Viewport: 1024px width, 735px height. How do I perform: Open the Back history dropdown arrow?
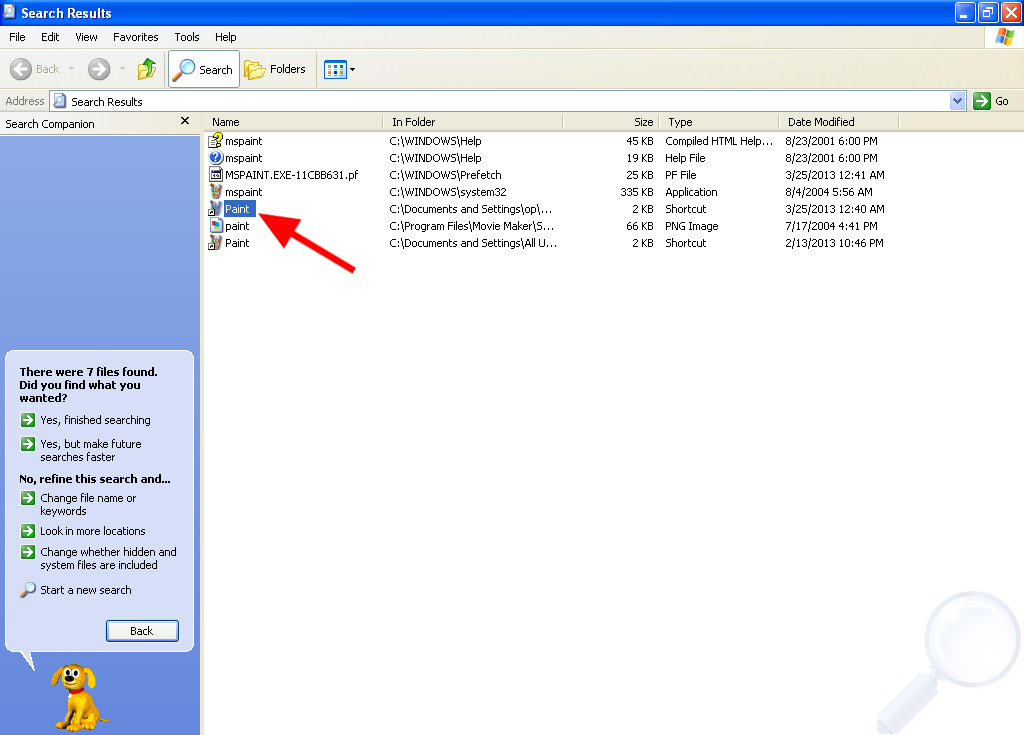[x=71, y=69]
